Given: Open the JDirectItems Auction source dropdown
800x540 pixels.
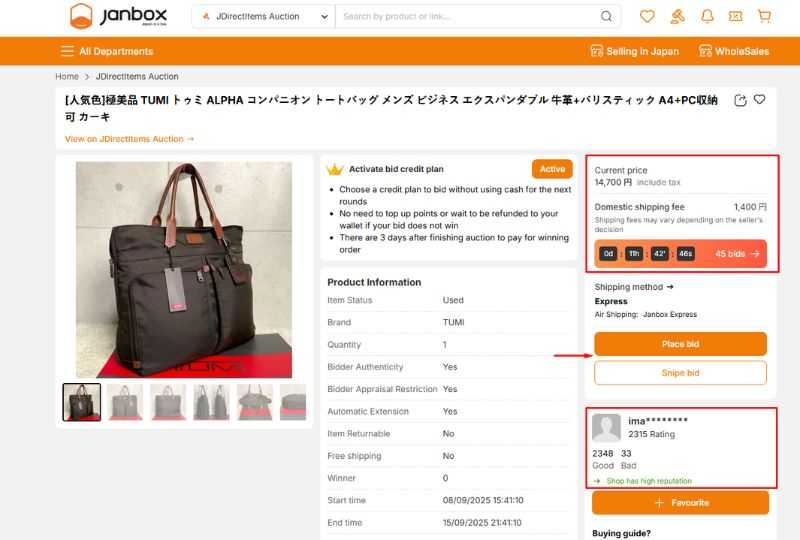Looking at the screenshot, I should (264, 16).
